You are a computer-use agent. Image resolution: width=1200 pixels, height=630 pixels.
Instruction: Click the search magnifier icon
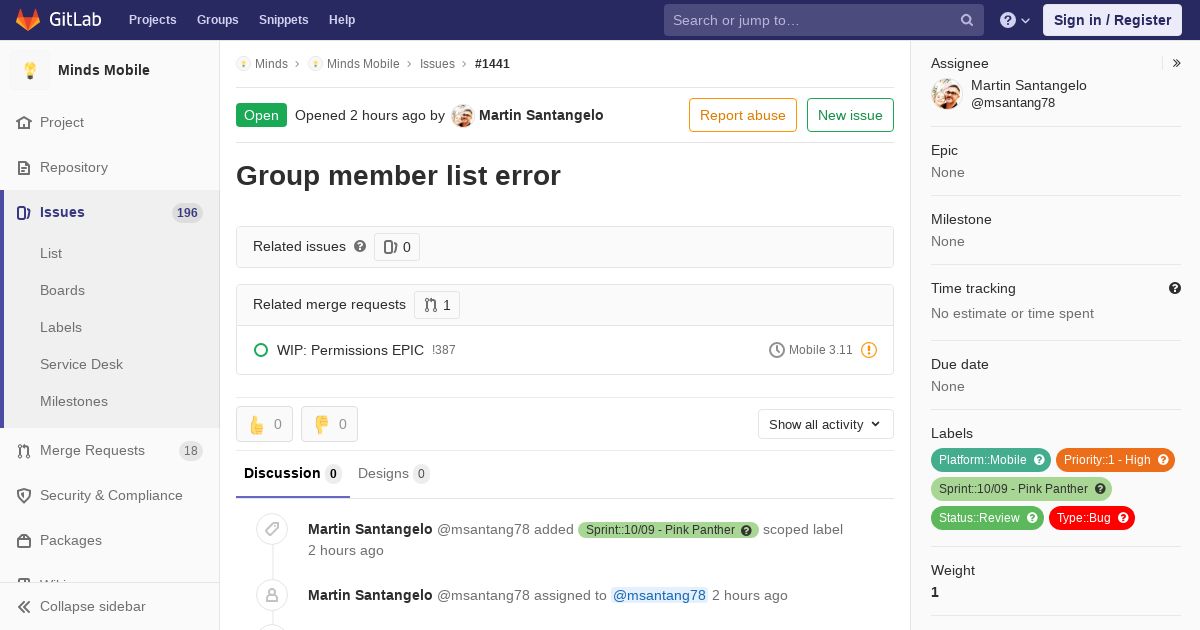point(967,20)
